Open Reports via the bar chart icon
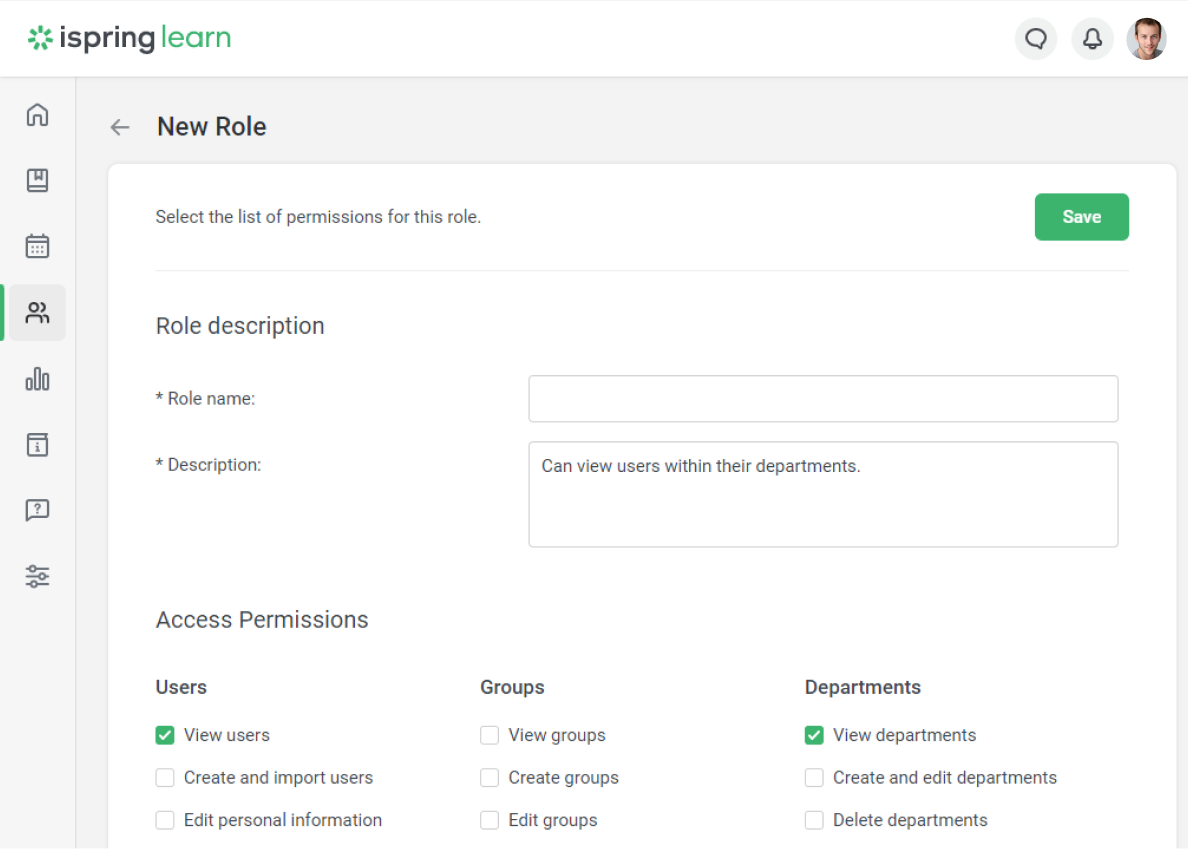 tap(37, 379)
